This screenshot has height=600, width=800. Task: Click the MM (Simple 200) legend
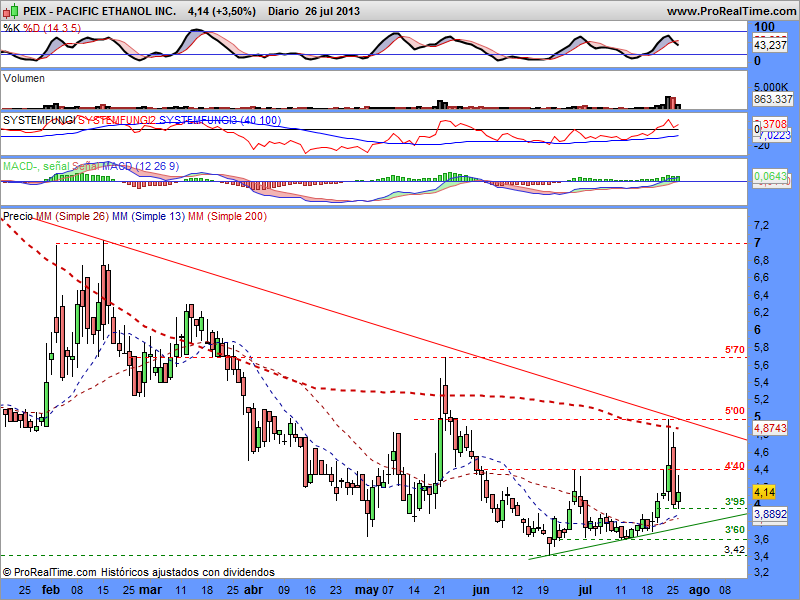point(228,216)
